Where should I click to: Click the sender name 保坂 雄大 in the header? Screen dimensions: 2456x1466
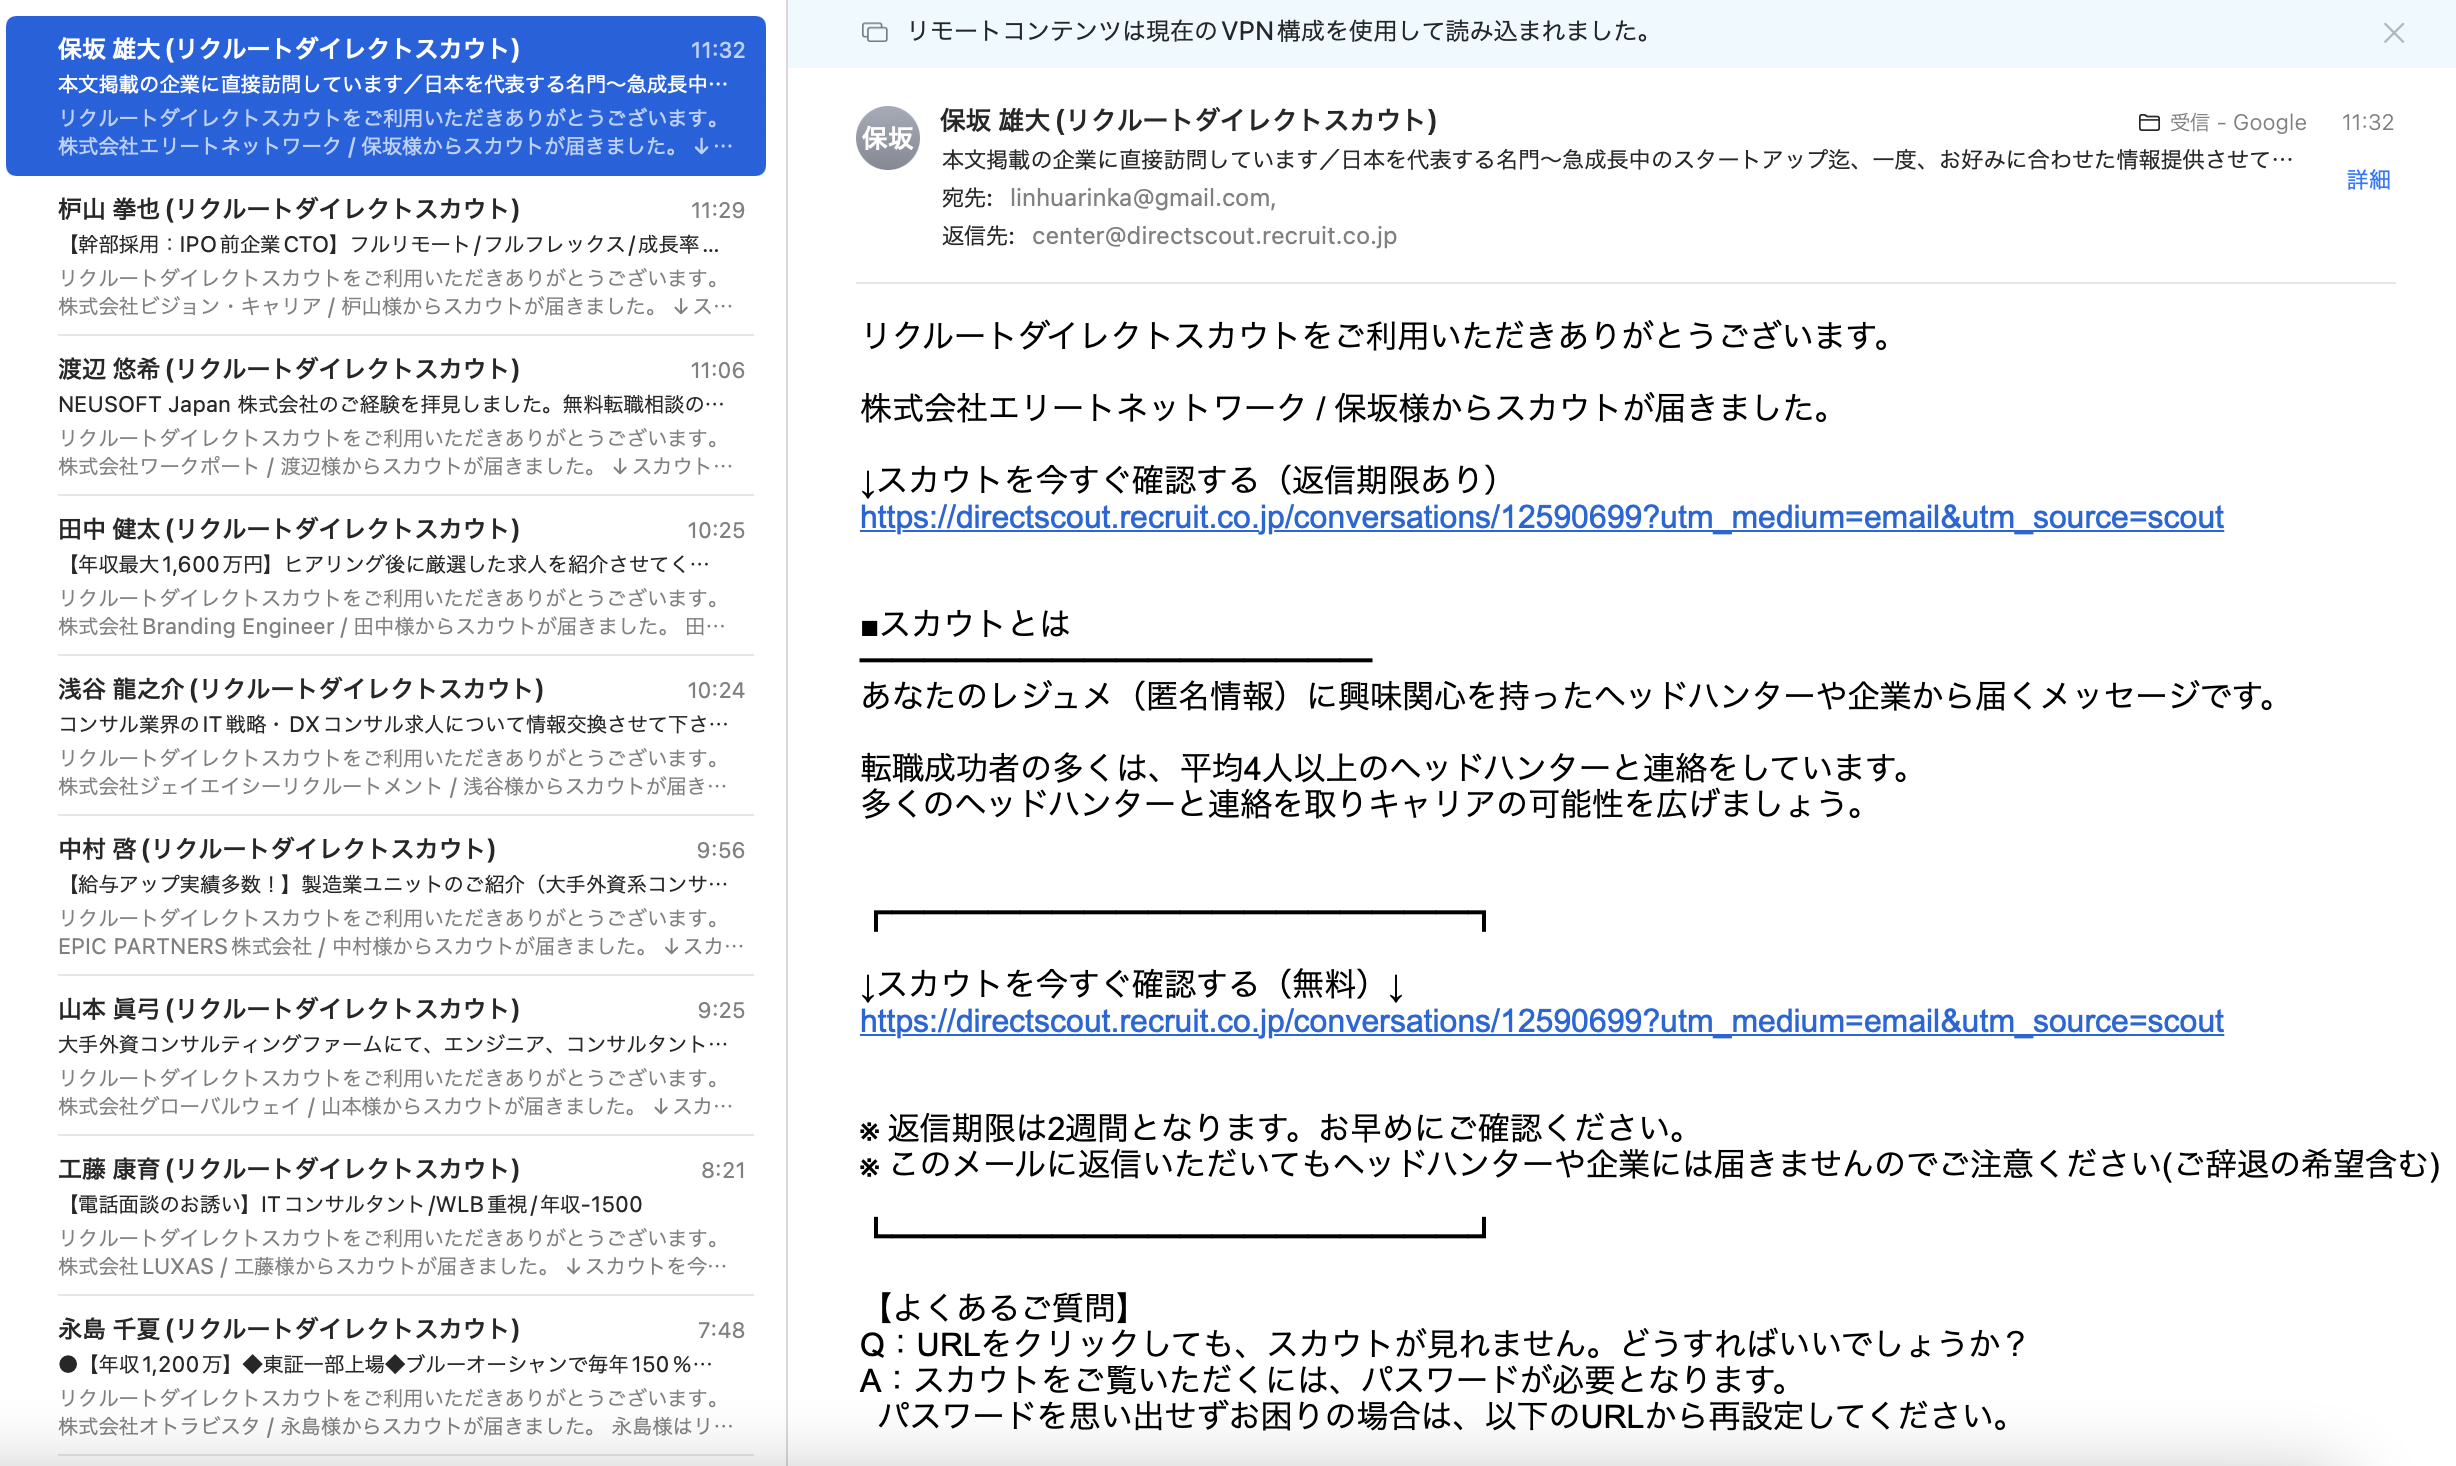pyautogui.click(x=1188, y=121)
